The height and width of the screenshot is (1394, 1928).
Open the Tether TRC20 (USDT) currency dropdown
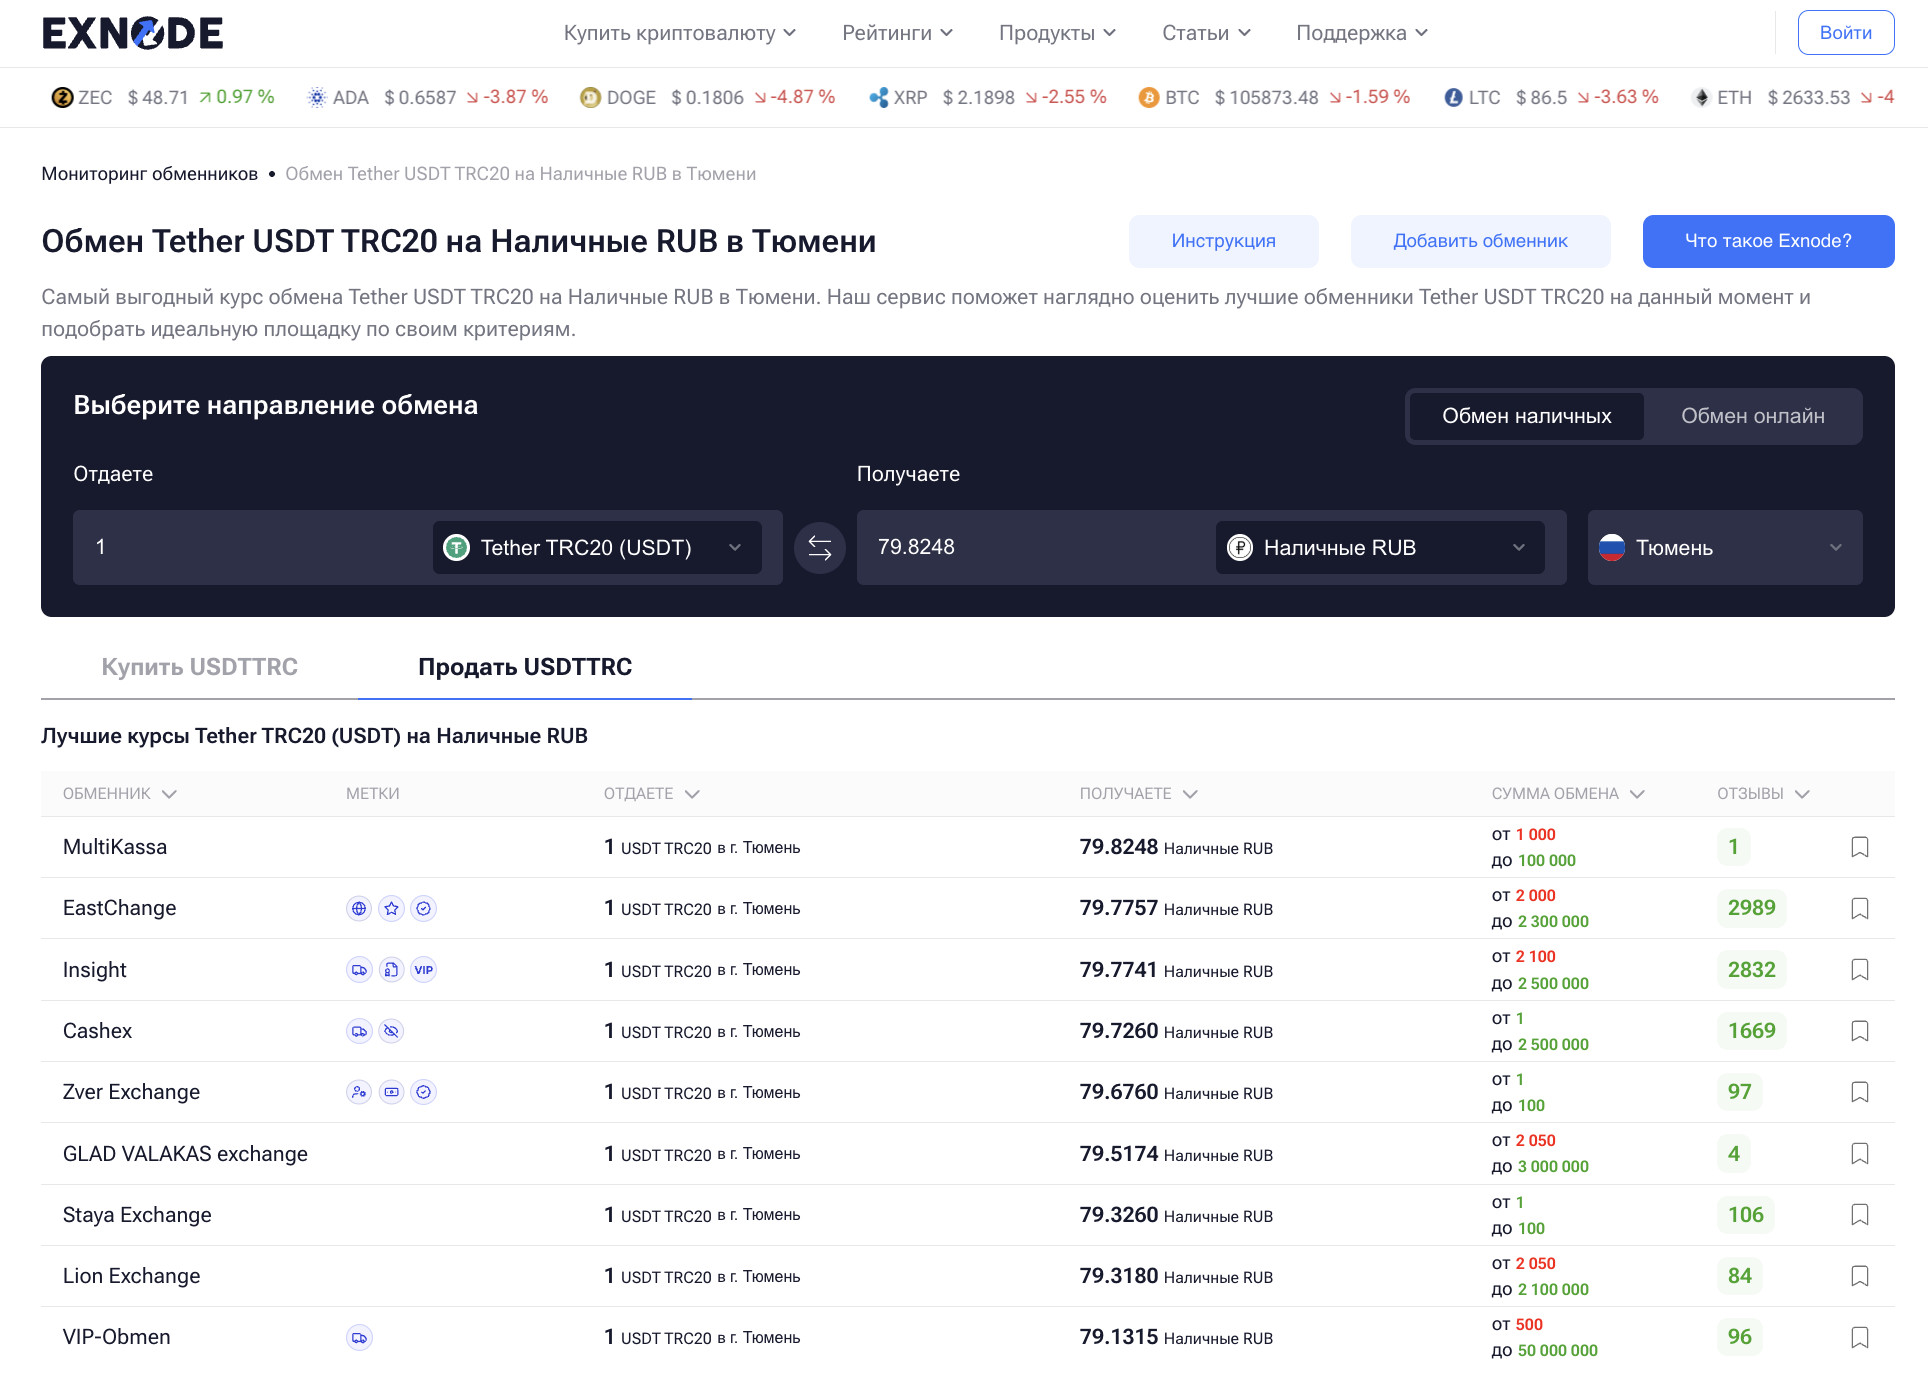coord(597,548)
